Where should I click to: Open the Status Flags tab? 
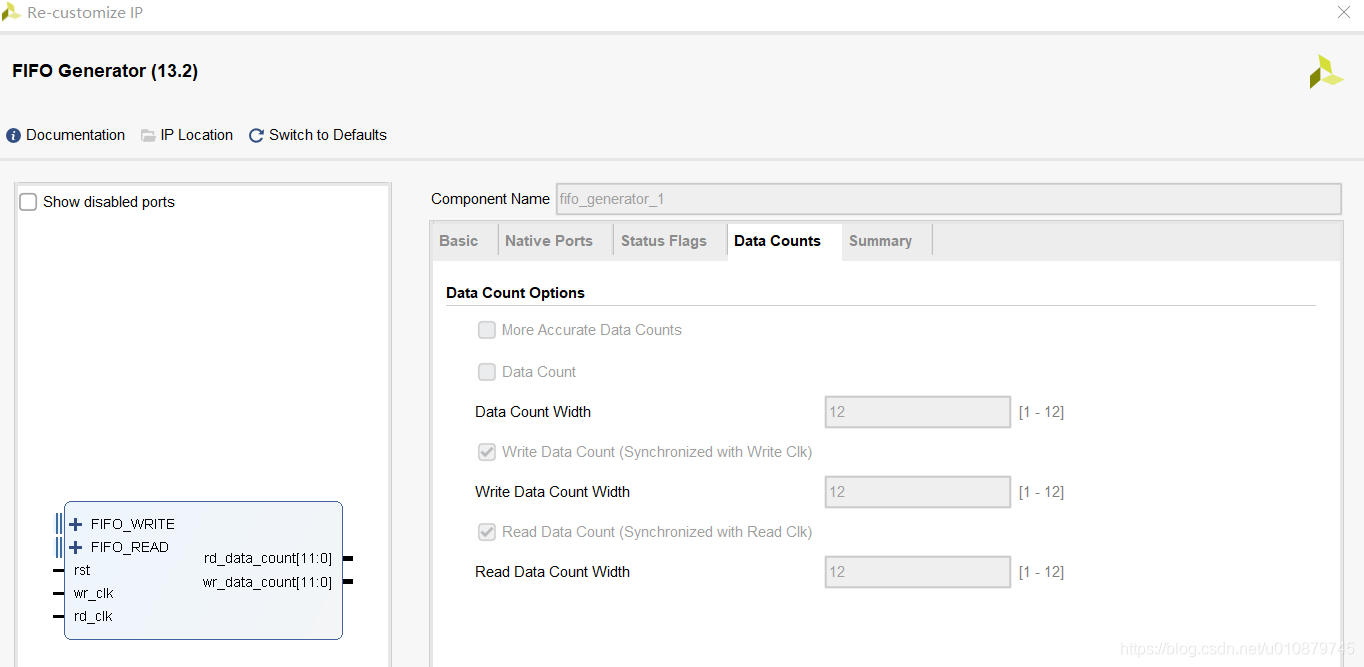click(664, 241)
